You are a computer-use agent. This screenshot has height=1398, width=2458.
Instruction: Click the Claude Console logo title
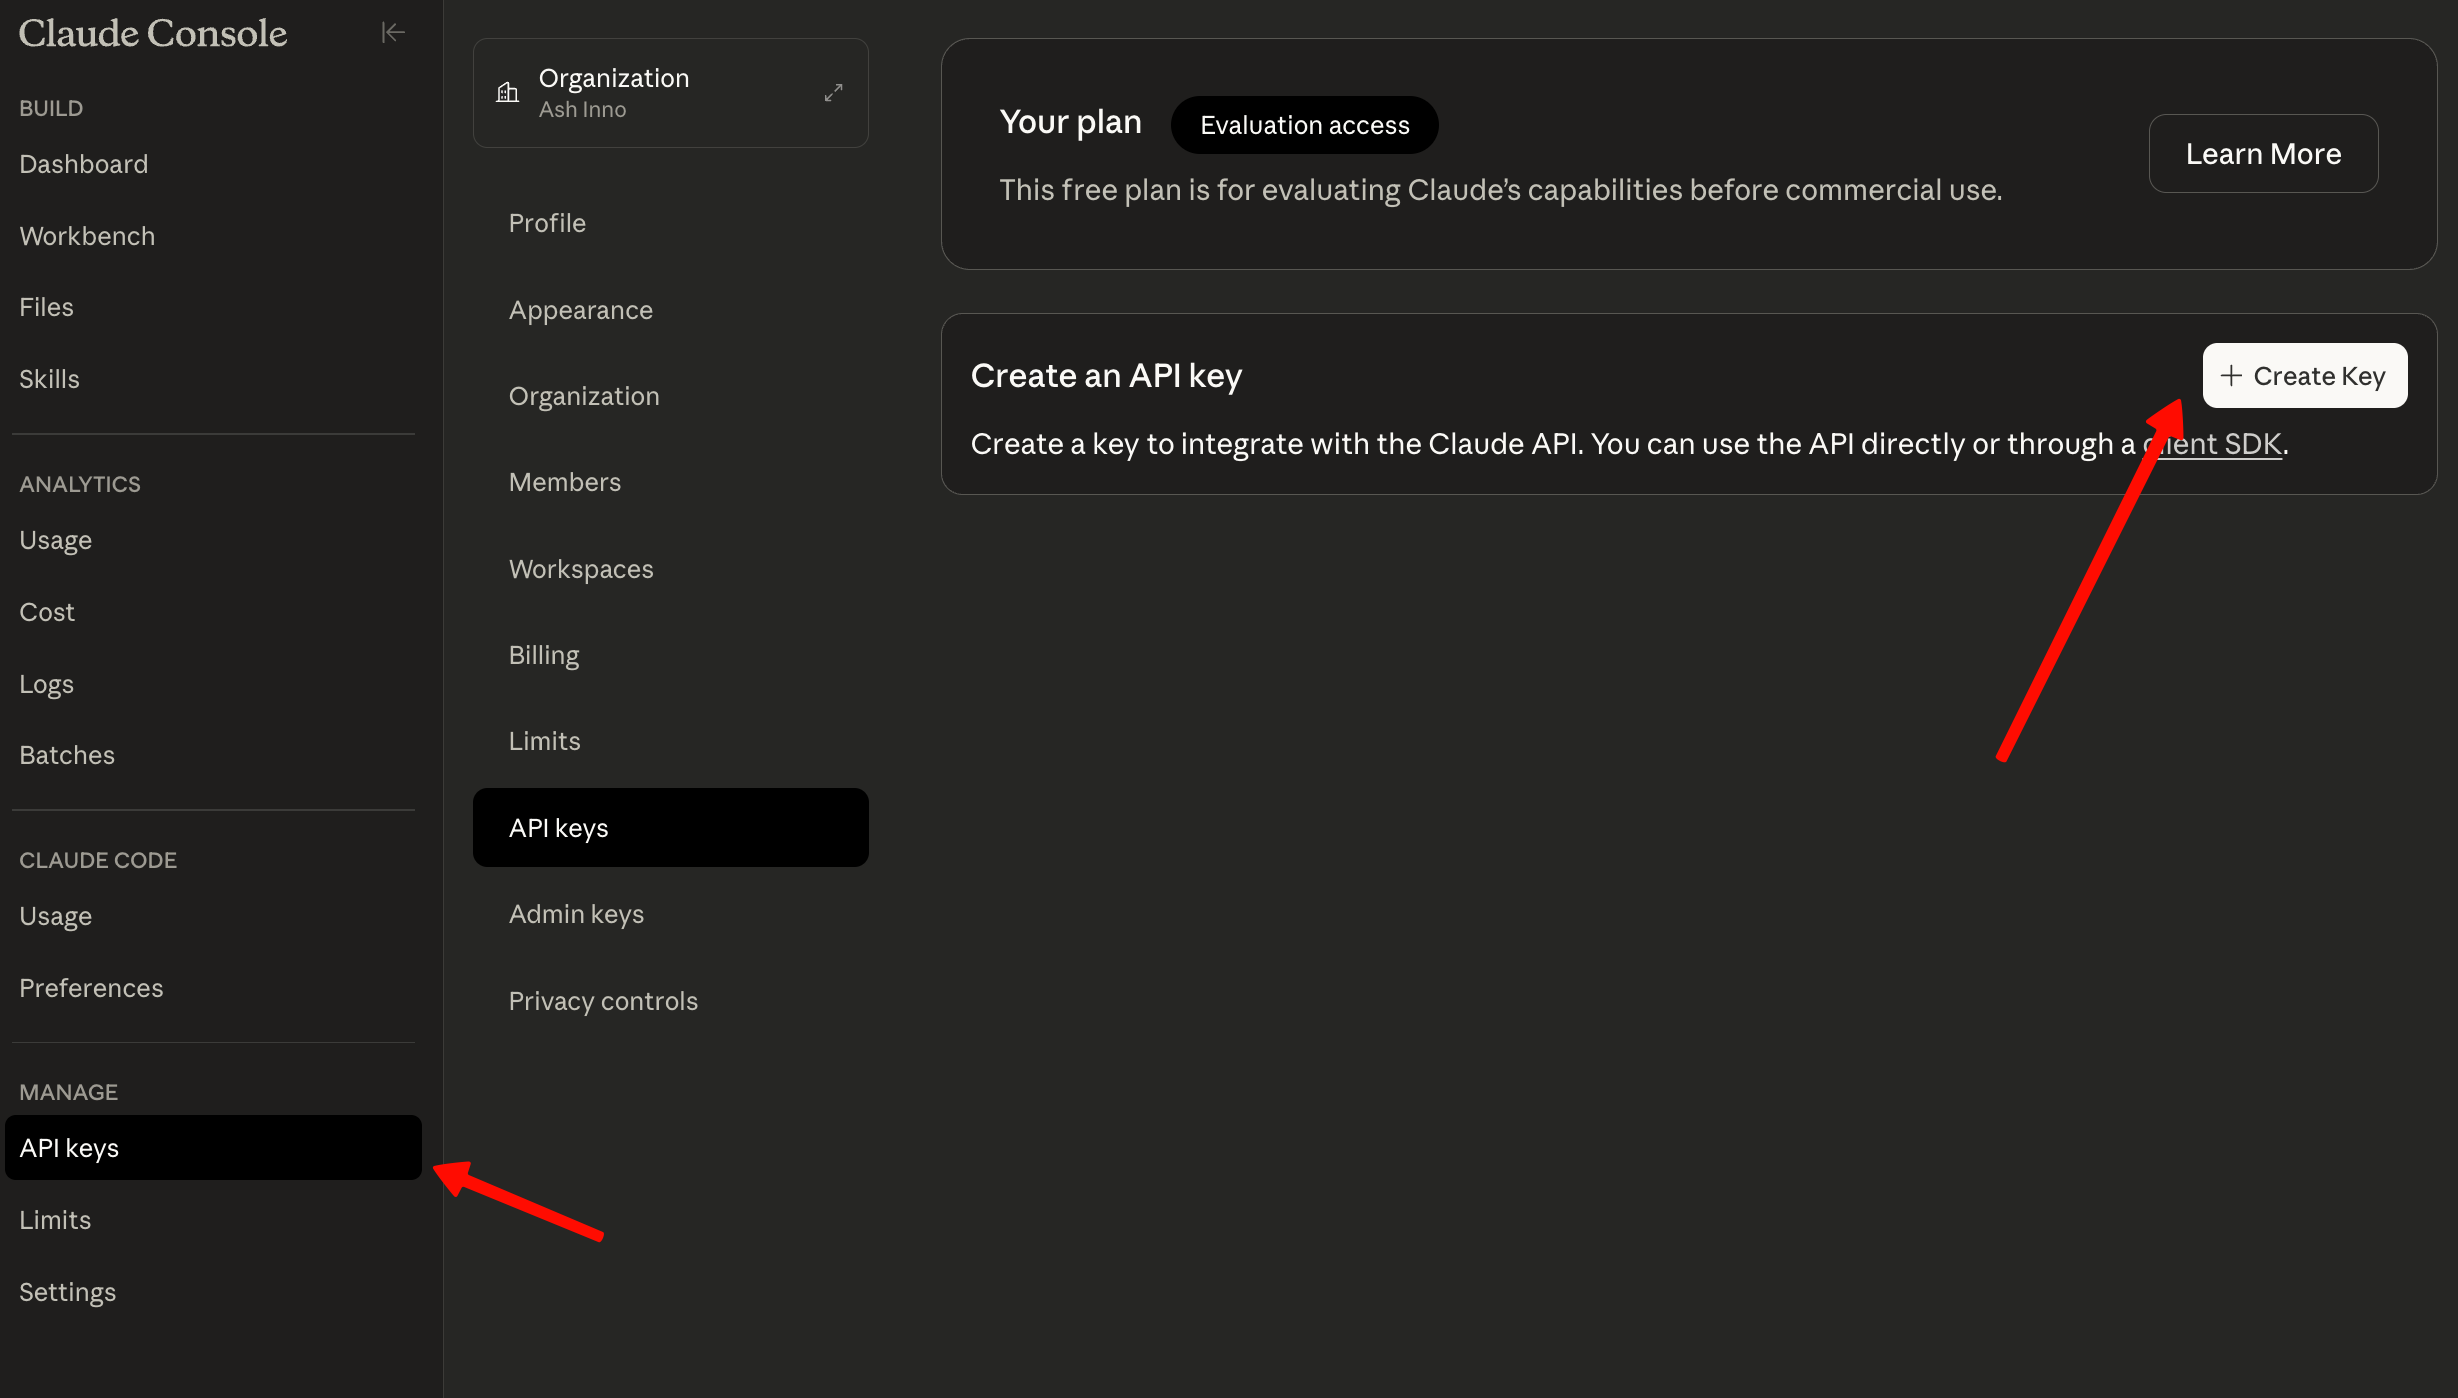coord(153,33)
